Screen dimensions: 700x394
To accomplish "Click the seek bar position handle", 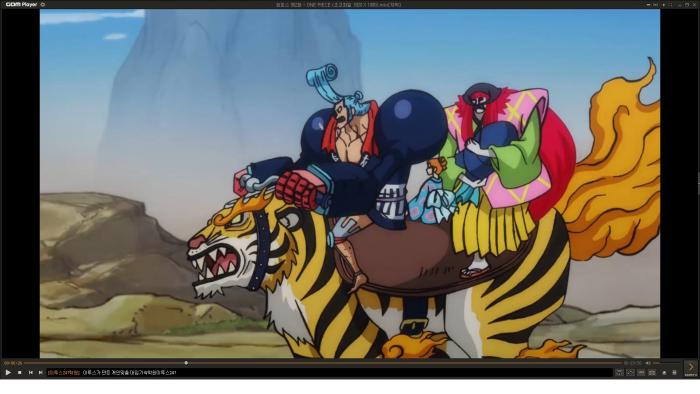I will point(186,363).
